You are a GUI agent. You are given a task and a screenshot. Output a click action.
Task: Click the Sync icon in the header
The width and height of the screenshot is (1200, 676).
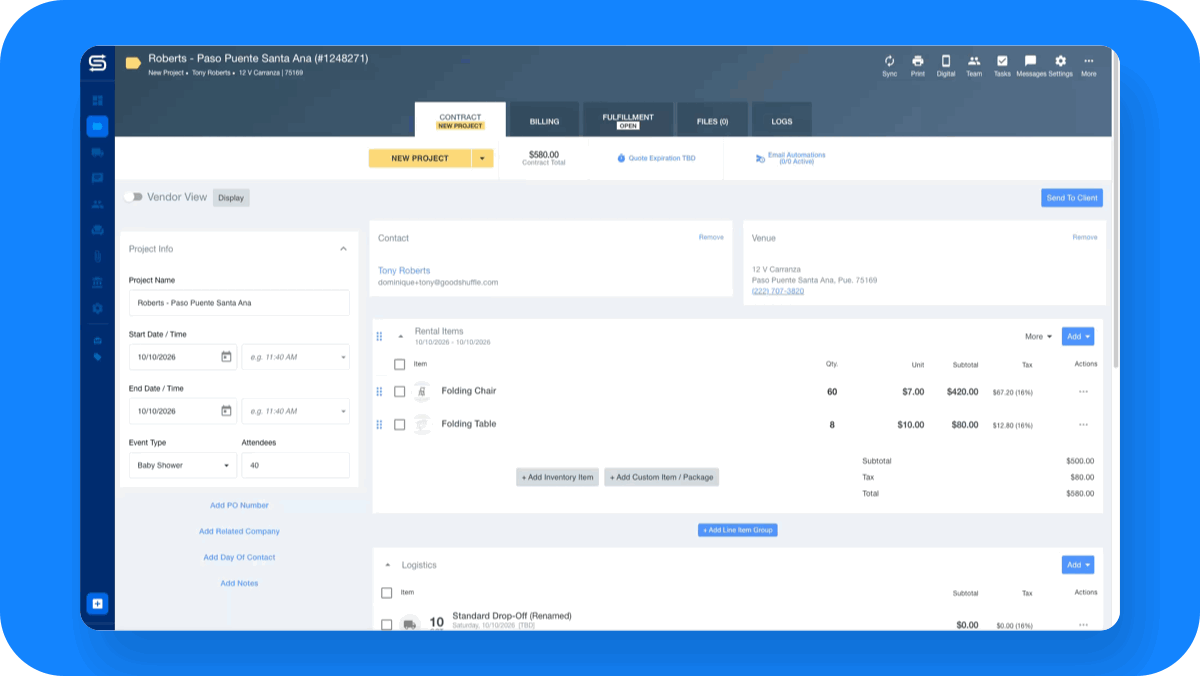pos(889,61)
